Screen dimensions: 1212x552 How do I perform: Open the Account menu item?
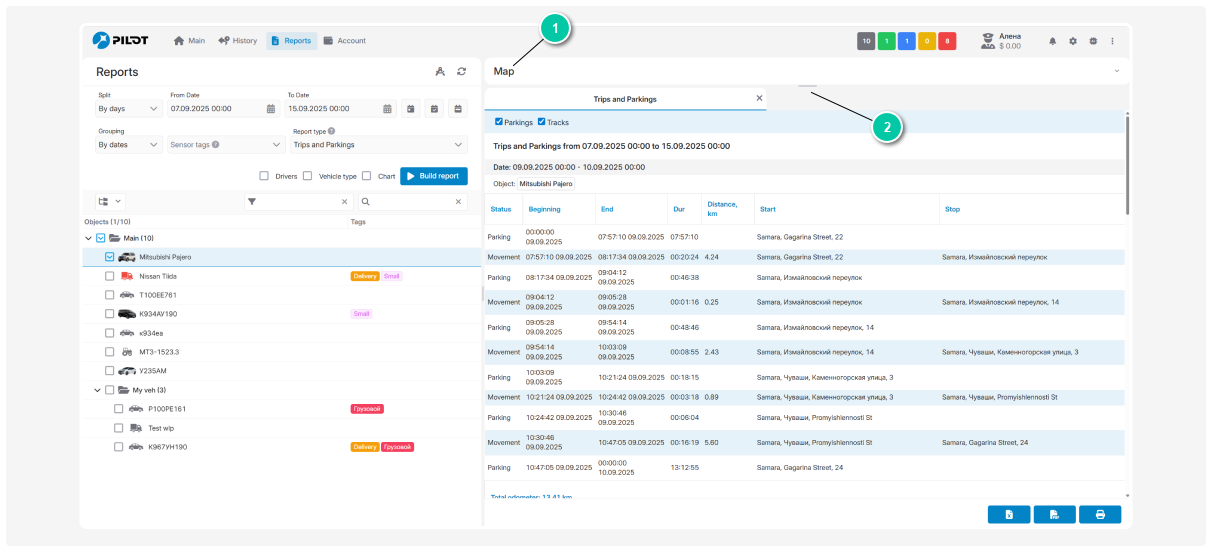pyautogui.click(x=344, y=41)
